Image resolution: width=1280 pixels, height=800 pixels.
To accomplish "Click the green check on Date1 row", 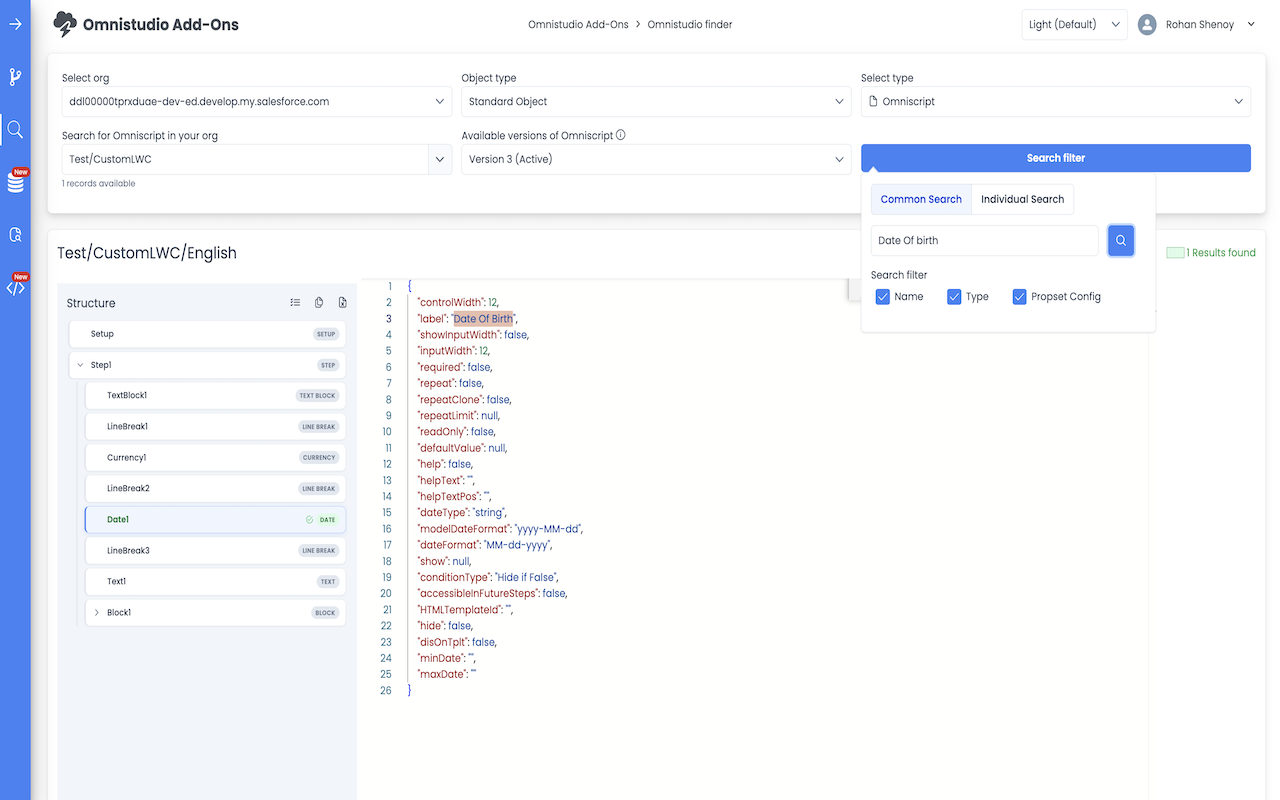I will (310, 520).
